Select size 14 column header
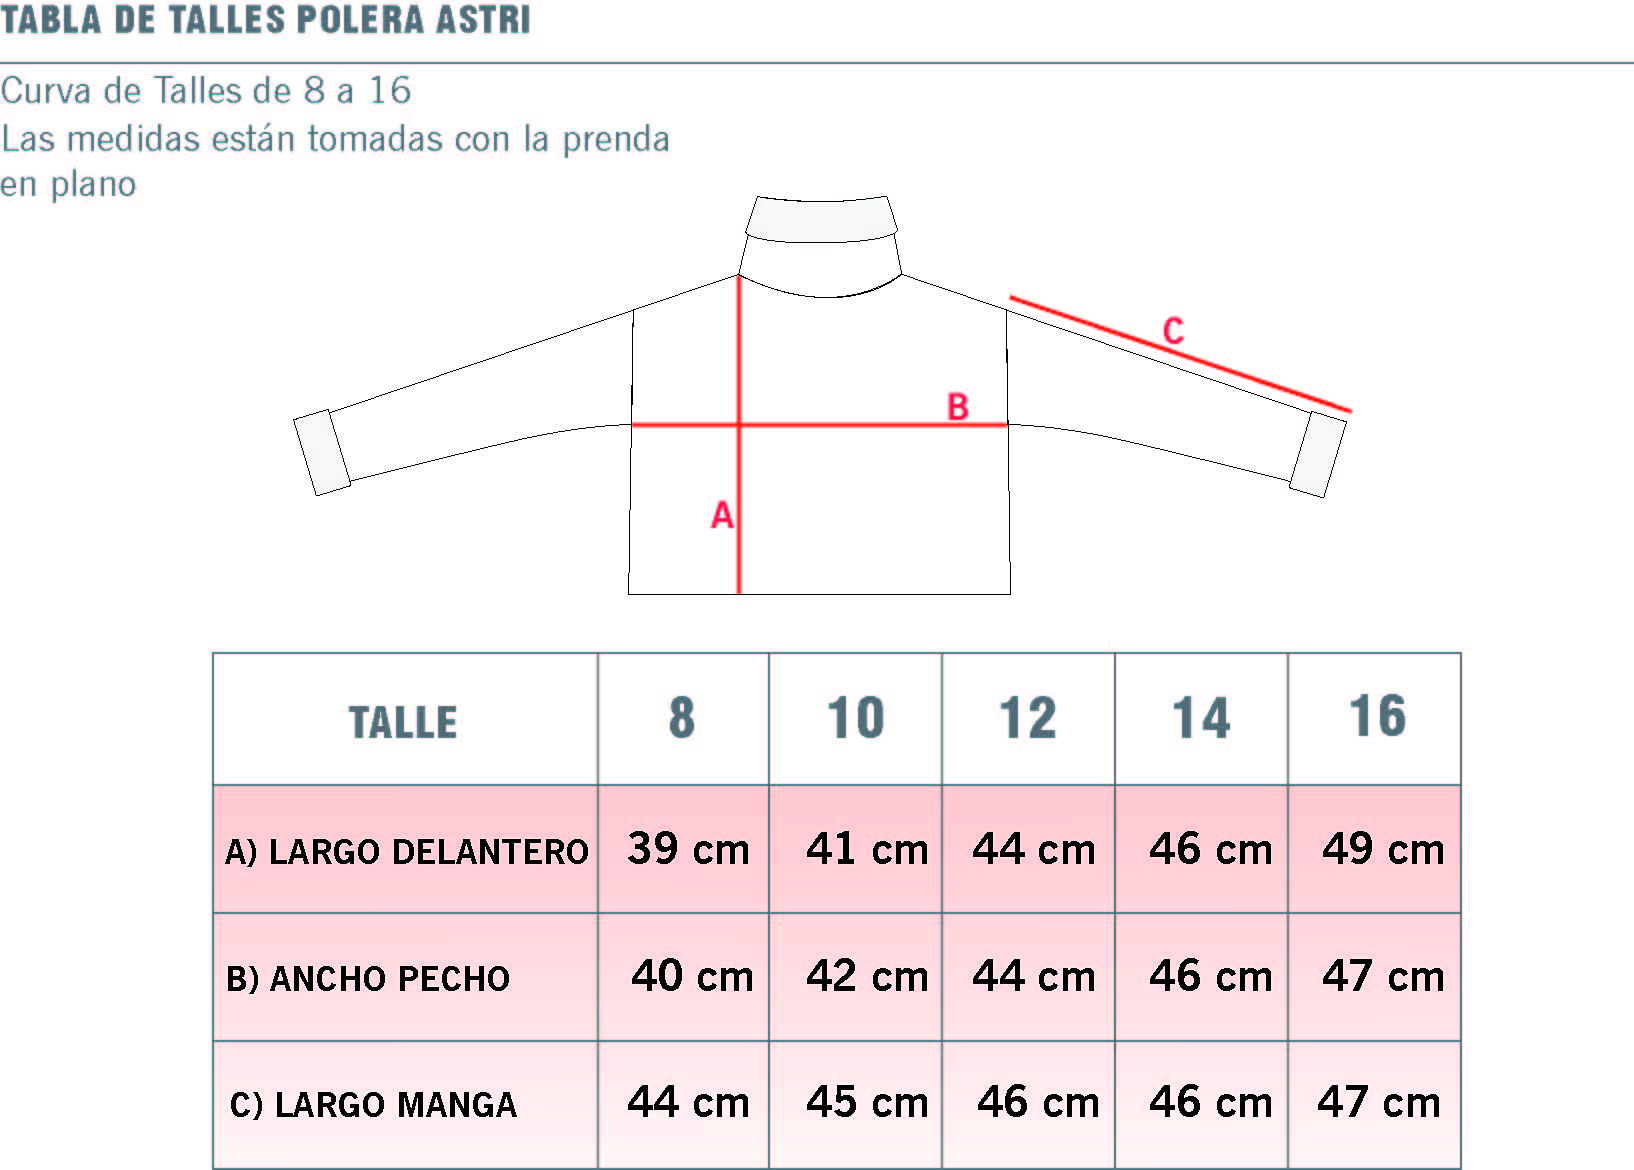Screen dimensions: 1634x1170 pyautogui.click(x=1201, y=719)
